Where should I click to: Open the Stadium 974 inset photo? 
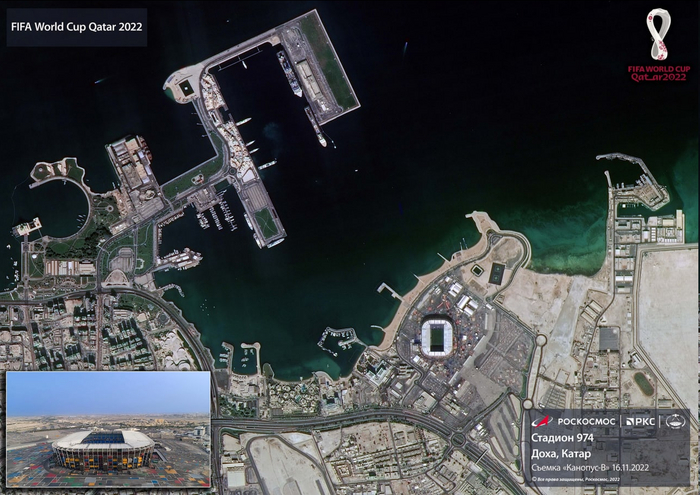tap(108, 429)
